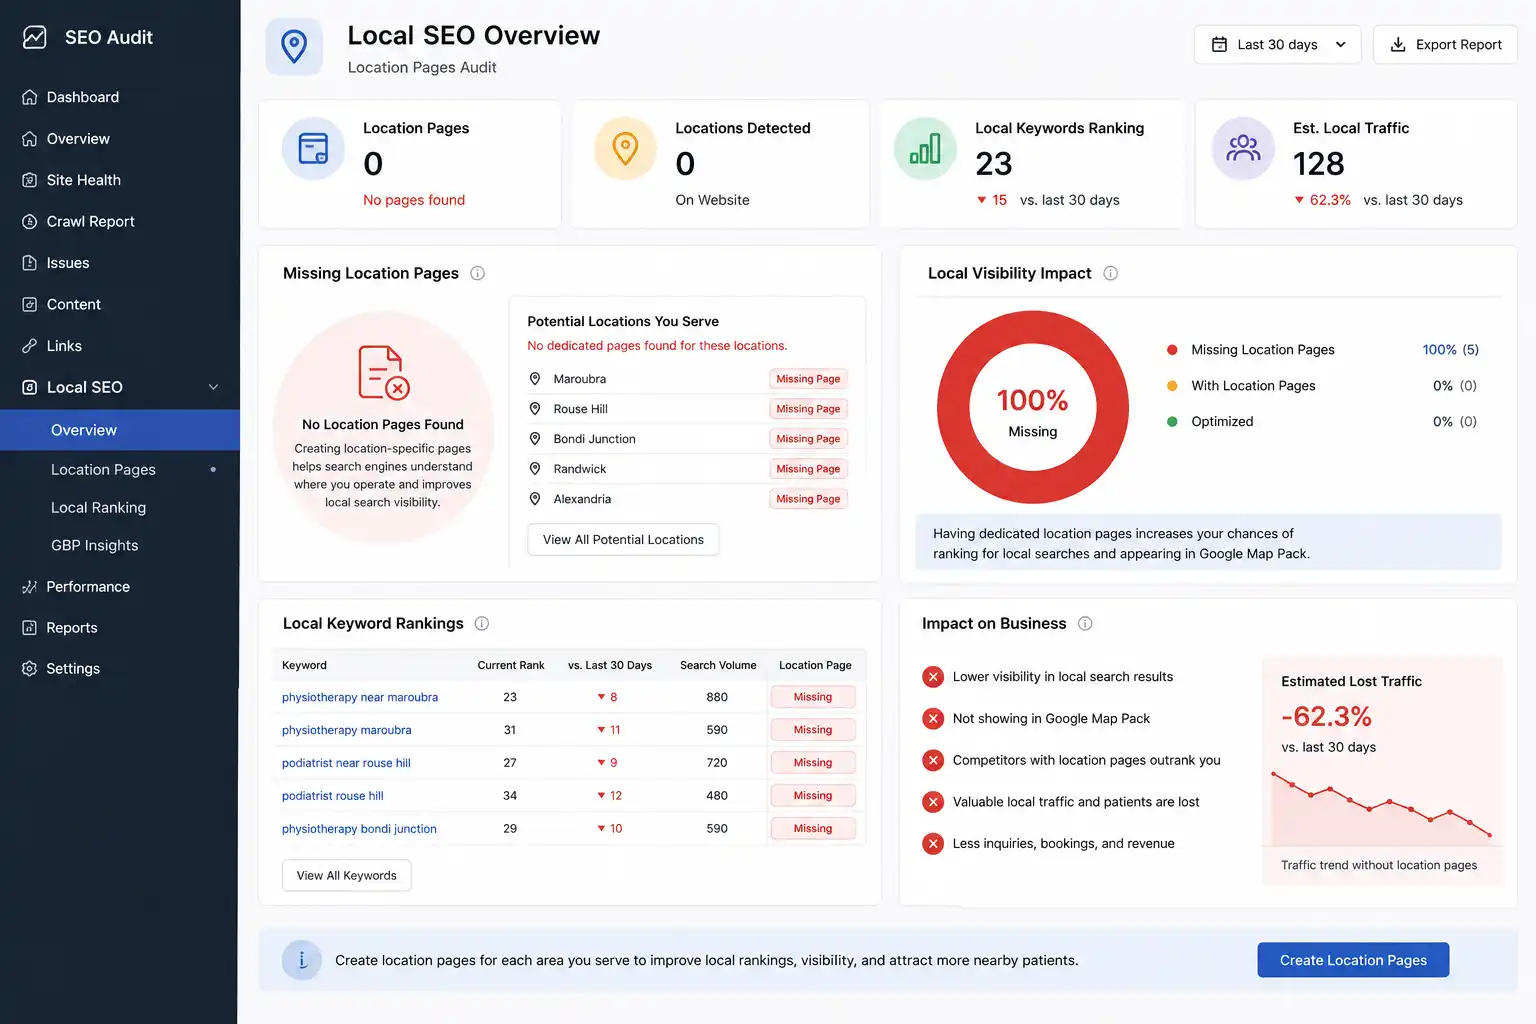Image resolution: width=1536 pixels, height=1024 pixels.
Task: Click the Create Location Pages button
Action: (x=1353, y=960)
